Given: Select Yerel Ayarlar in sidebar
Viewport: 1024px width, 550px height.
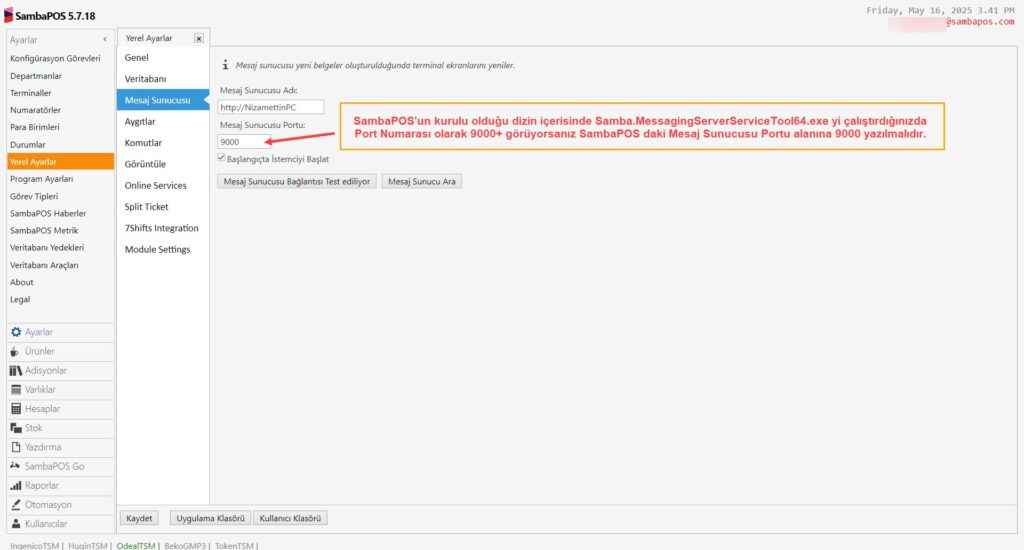Looking at the screenshot, I should pos(60,161).
